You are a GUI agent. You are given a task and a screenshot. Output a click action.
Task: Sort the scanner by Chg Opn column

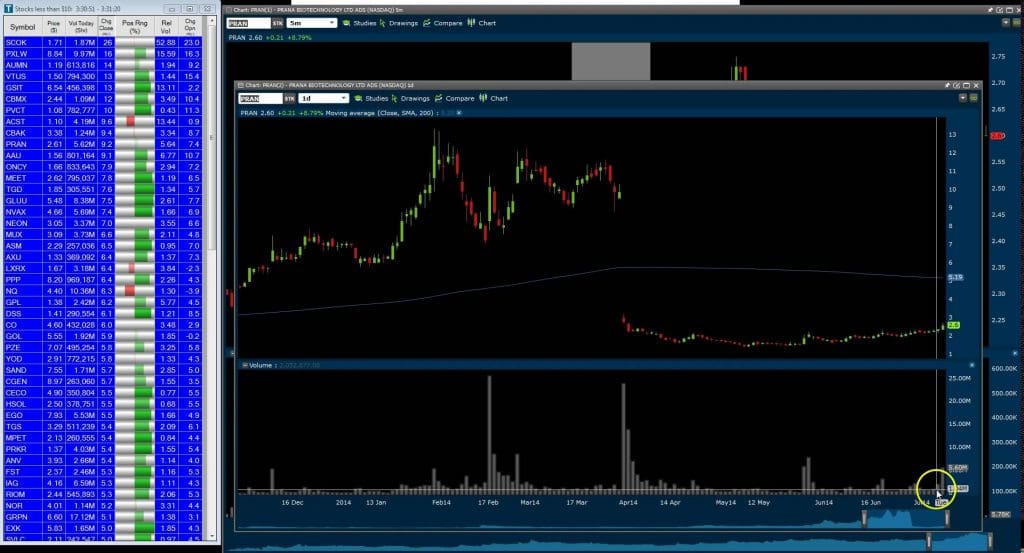(190, 27)
